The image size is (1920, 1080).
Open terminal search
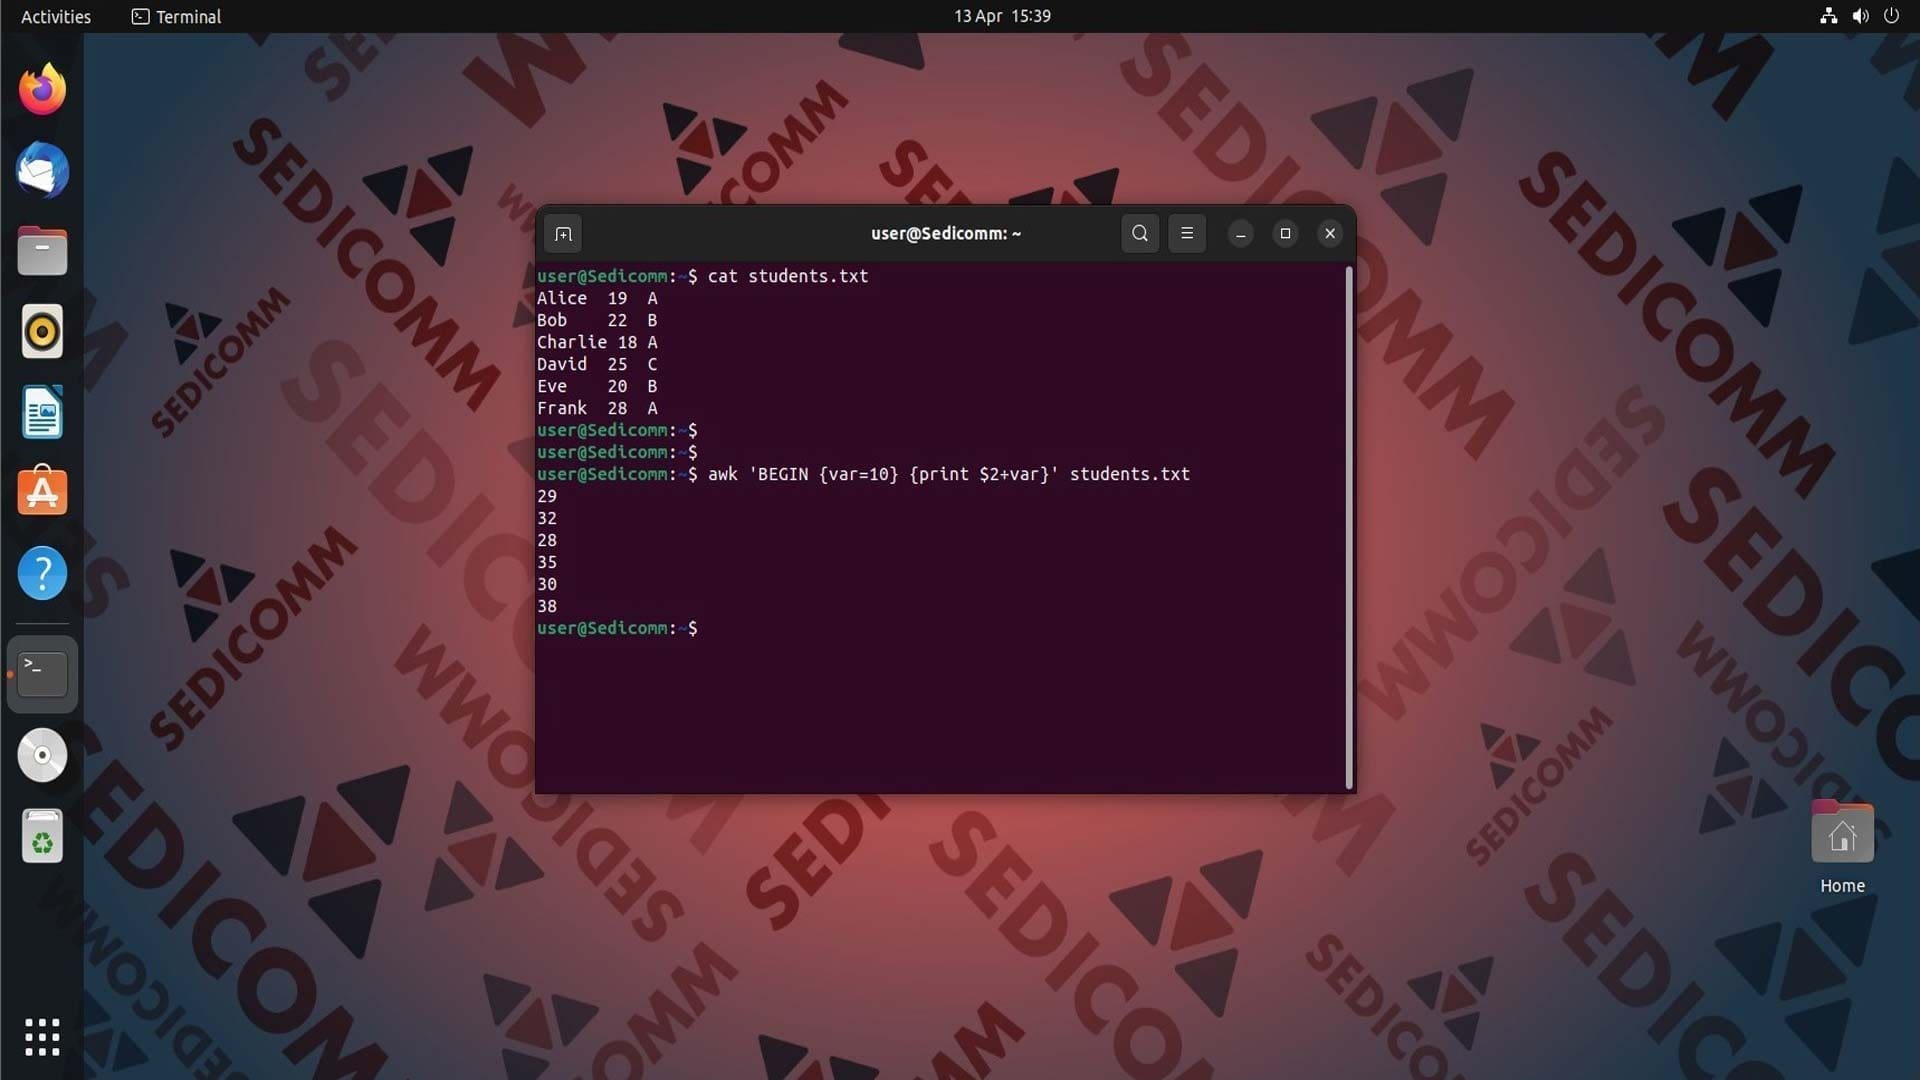[1140, 233]
